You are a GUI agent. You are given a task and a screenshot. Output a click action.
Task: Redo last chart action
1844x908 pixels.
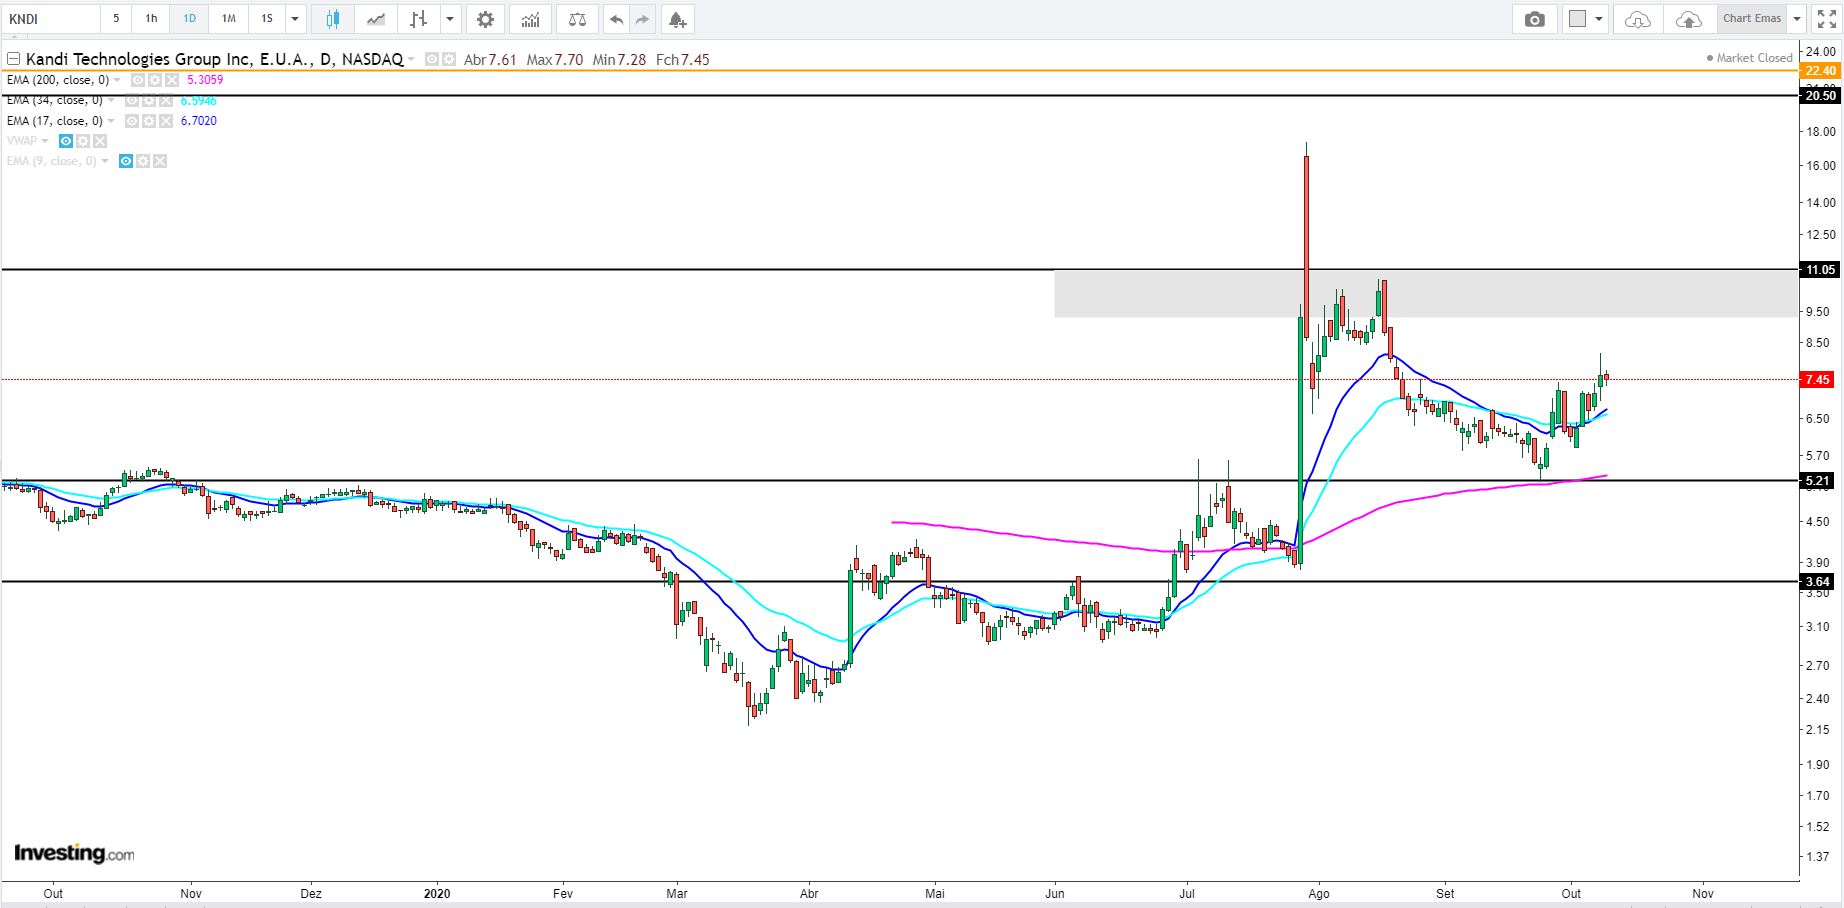tap(642, 19)
